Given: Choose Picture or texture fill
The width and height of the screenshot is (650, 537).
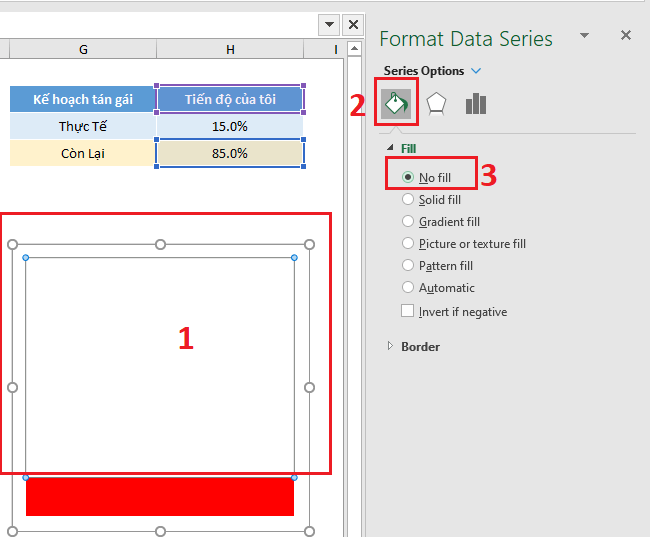Looking at the screenshot, I should click(x=408, y=243).
